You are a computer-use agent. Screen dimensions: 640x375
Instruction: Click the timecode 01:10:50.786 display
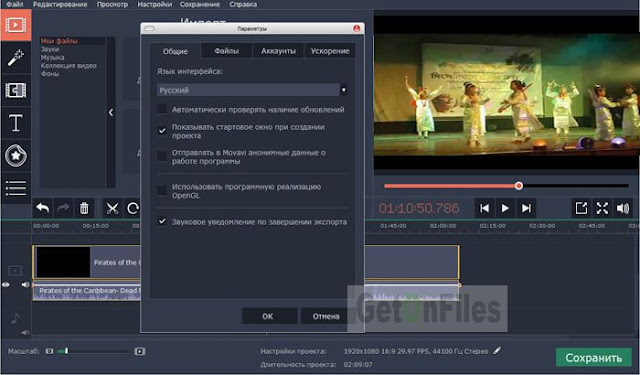pos(419,208)
